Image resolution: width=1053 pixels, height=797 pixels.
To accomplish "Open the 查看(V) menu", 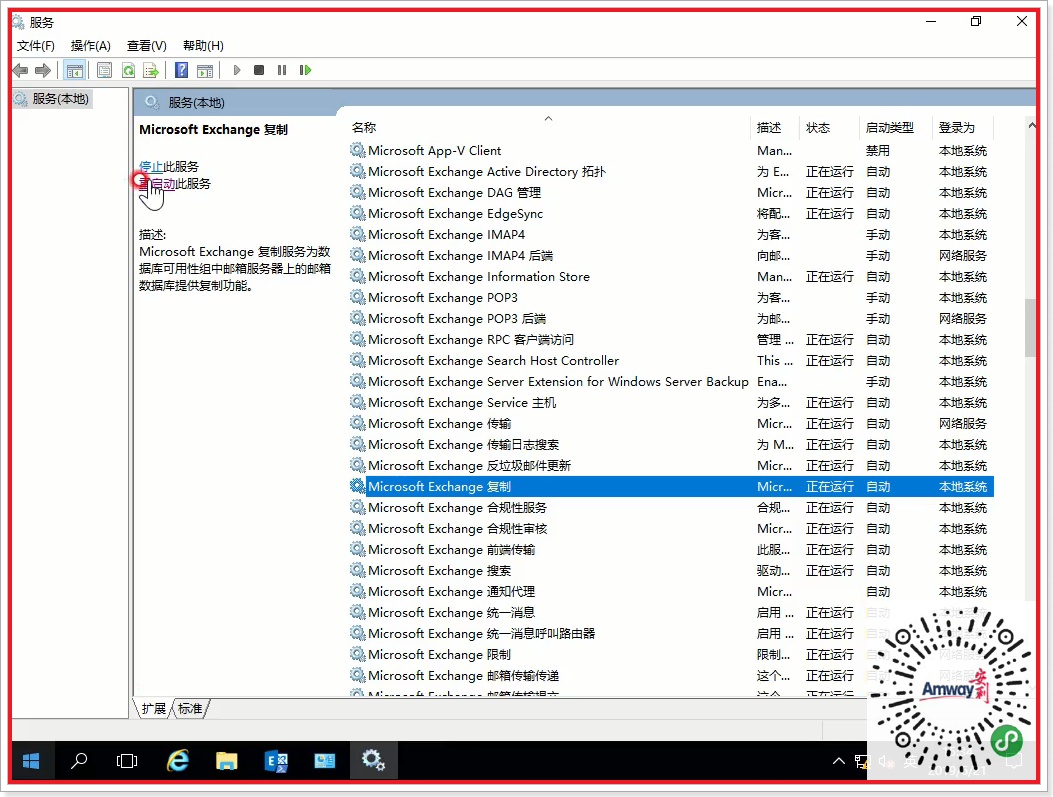I will (x=146, y=46).
